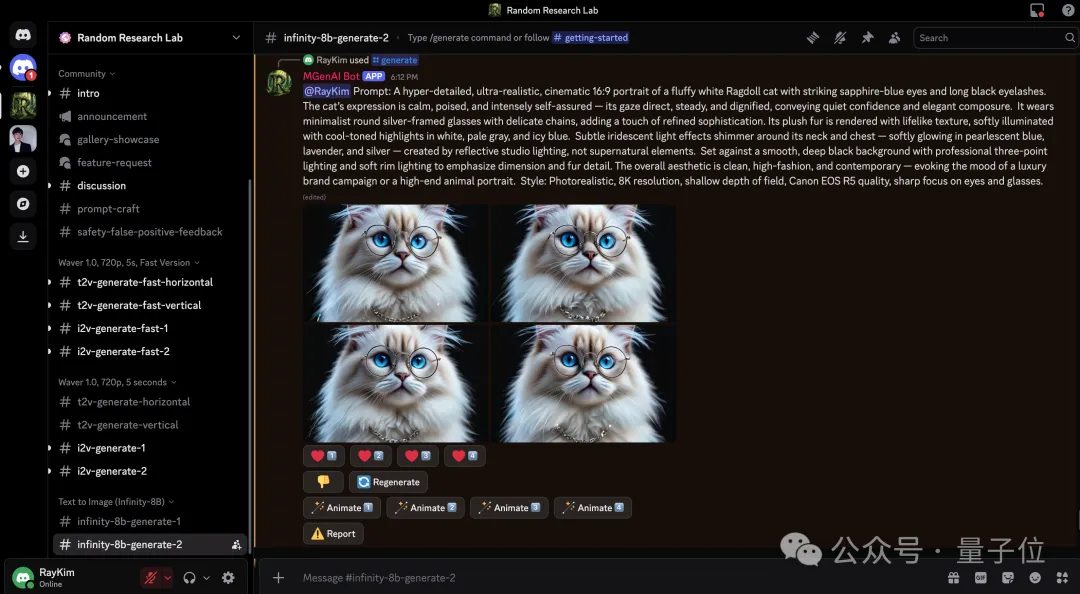
Task: Open user settings gear
Action: pos(227,577)
